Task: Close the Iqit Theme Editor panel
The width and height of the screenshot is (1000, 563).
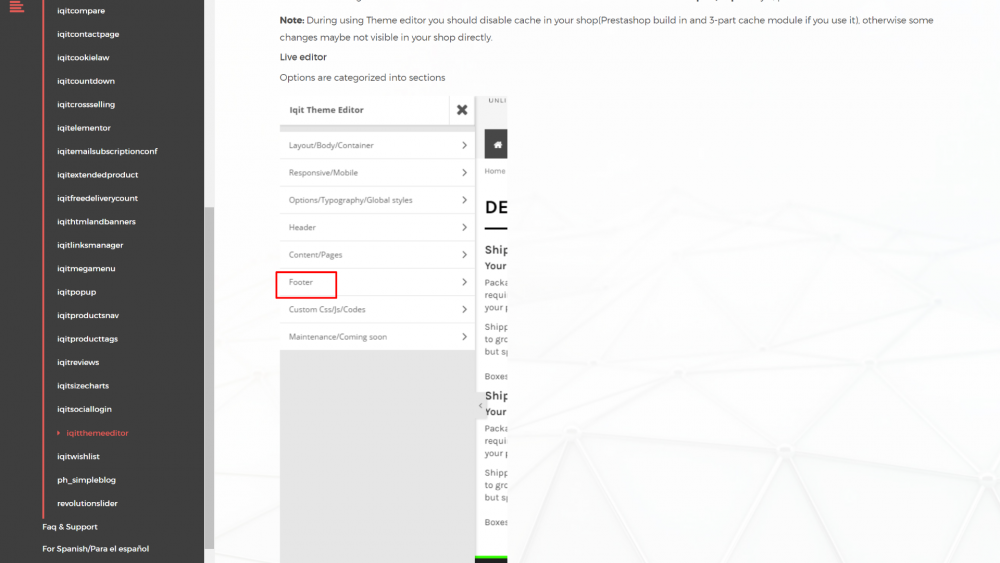Action: pyautogui.click(x=462, y=110)
